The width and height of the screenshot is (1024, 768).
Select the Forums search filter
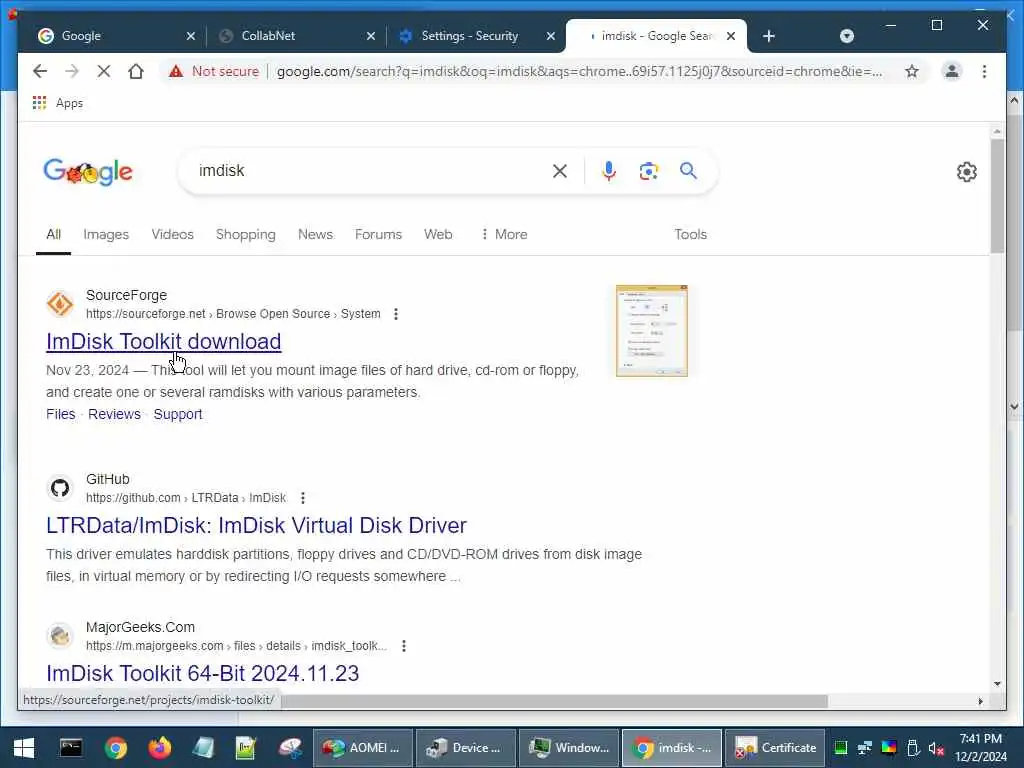(x=378, y=234)
